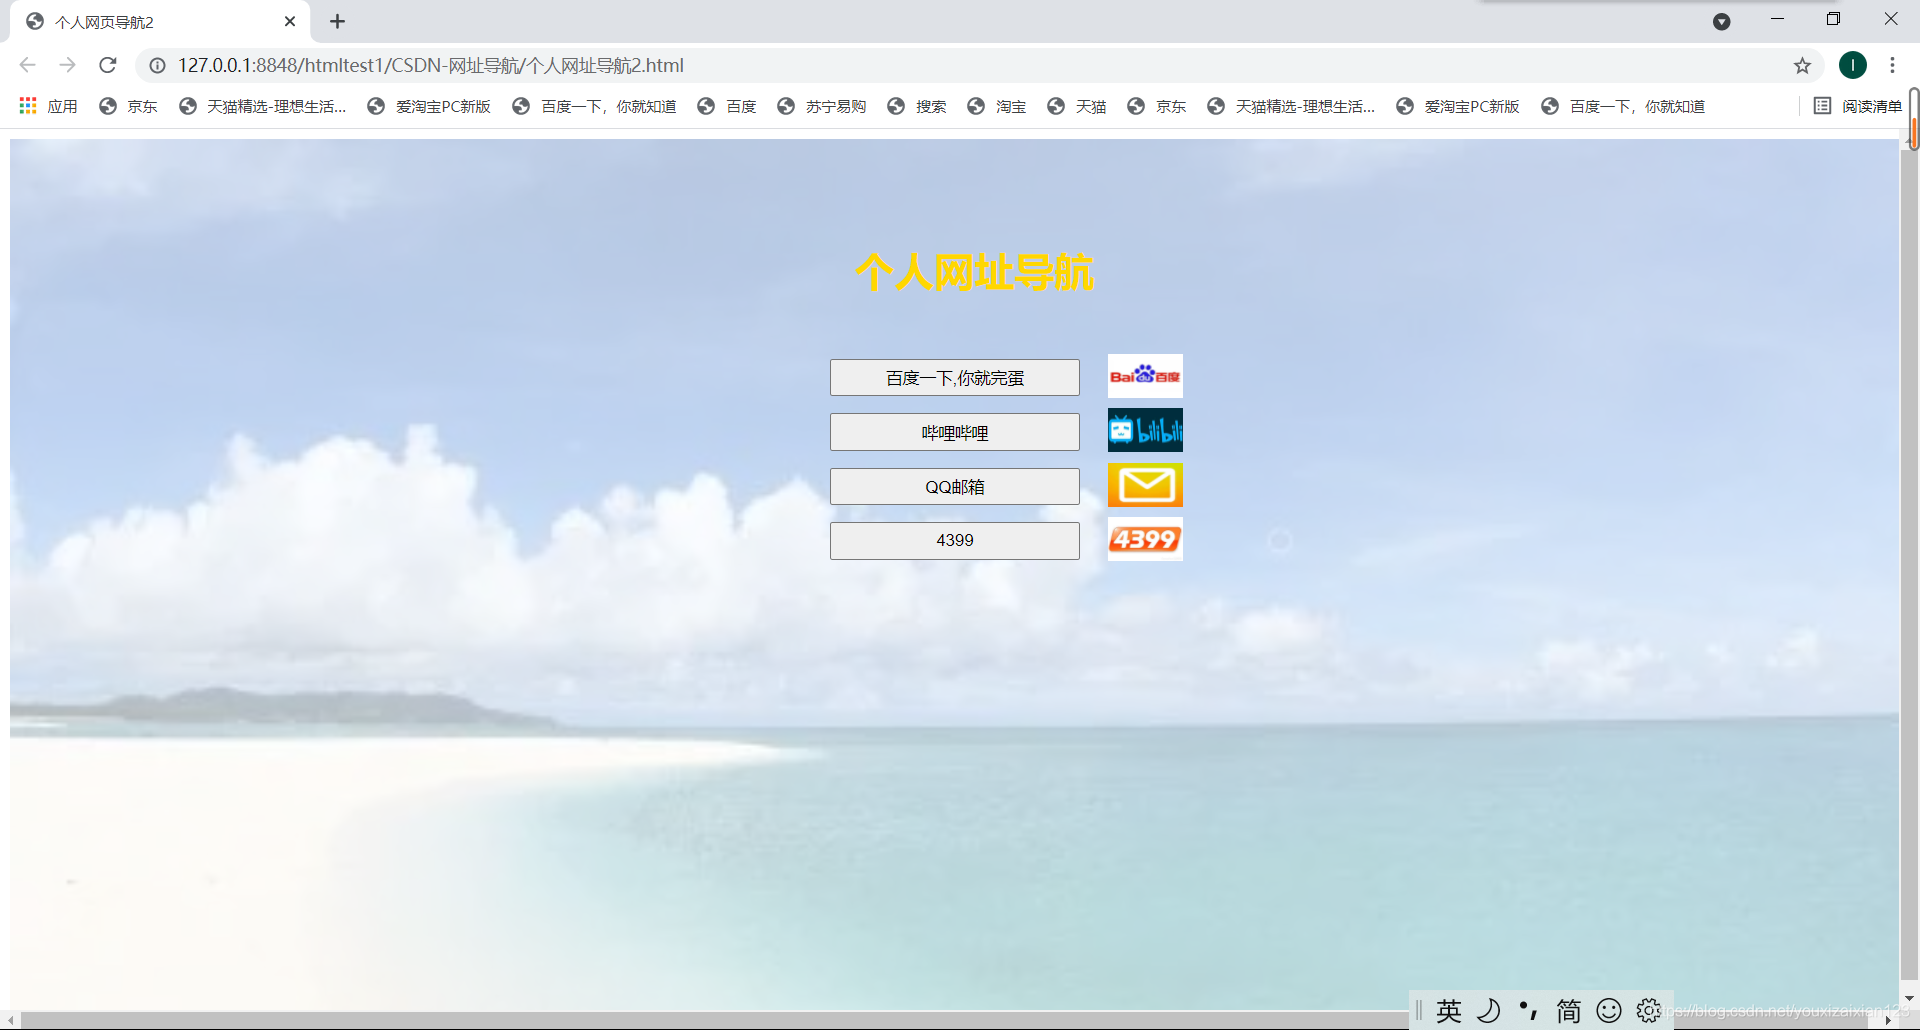
Task: Toggle the IME moon half-width icon
Action: (x=1489, y=1011)
